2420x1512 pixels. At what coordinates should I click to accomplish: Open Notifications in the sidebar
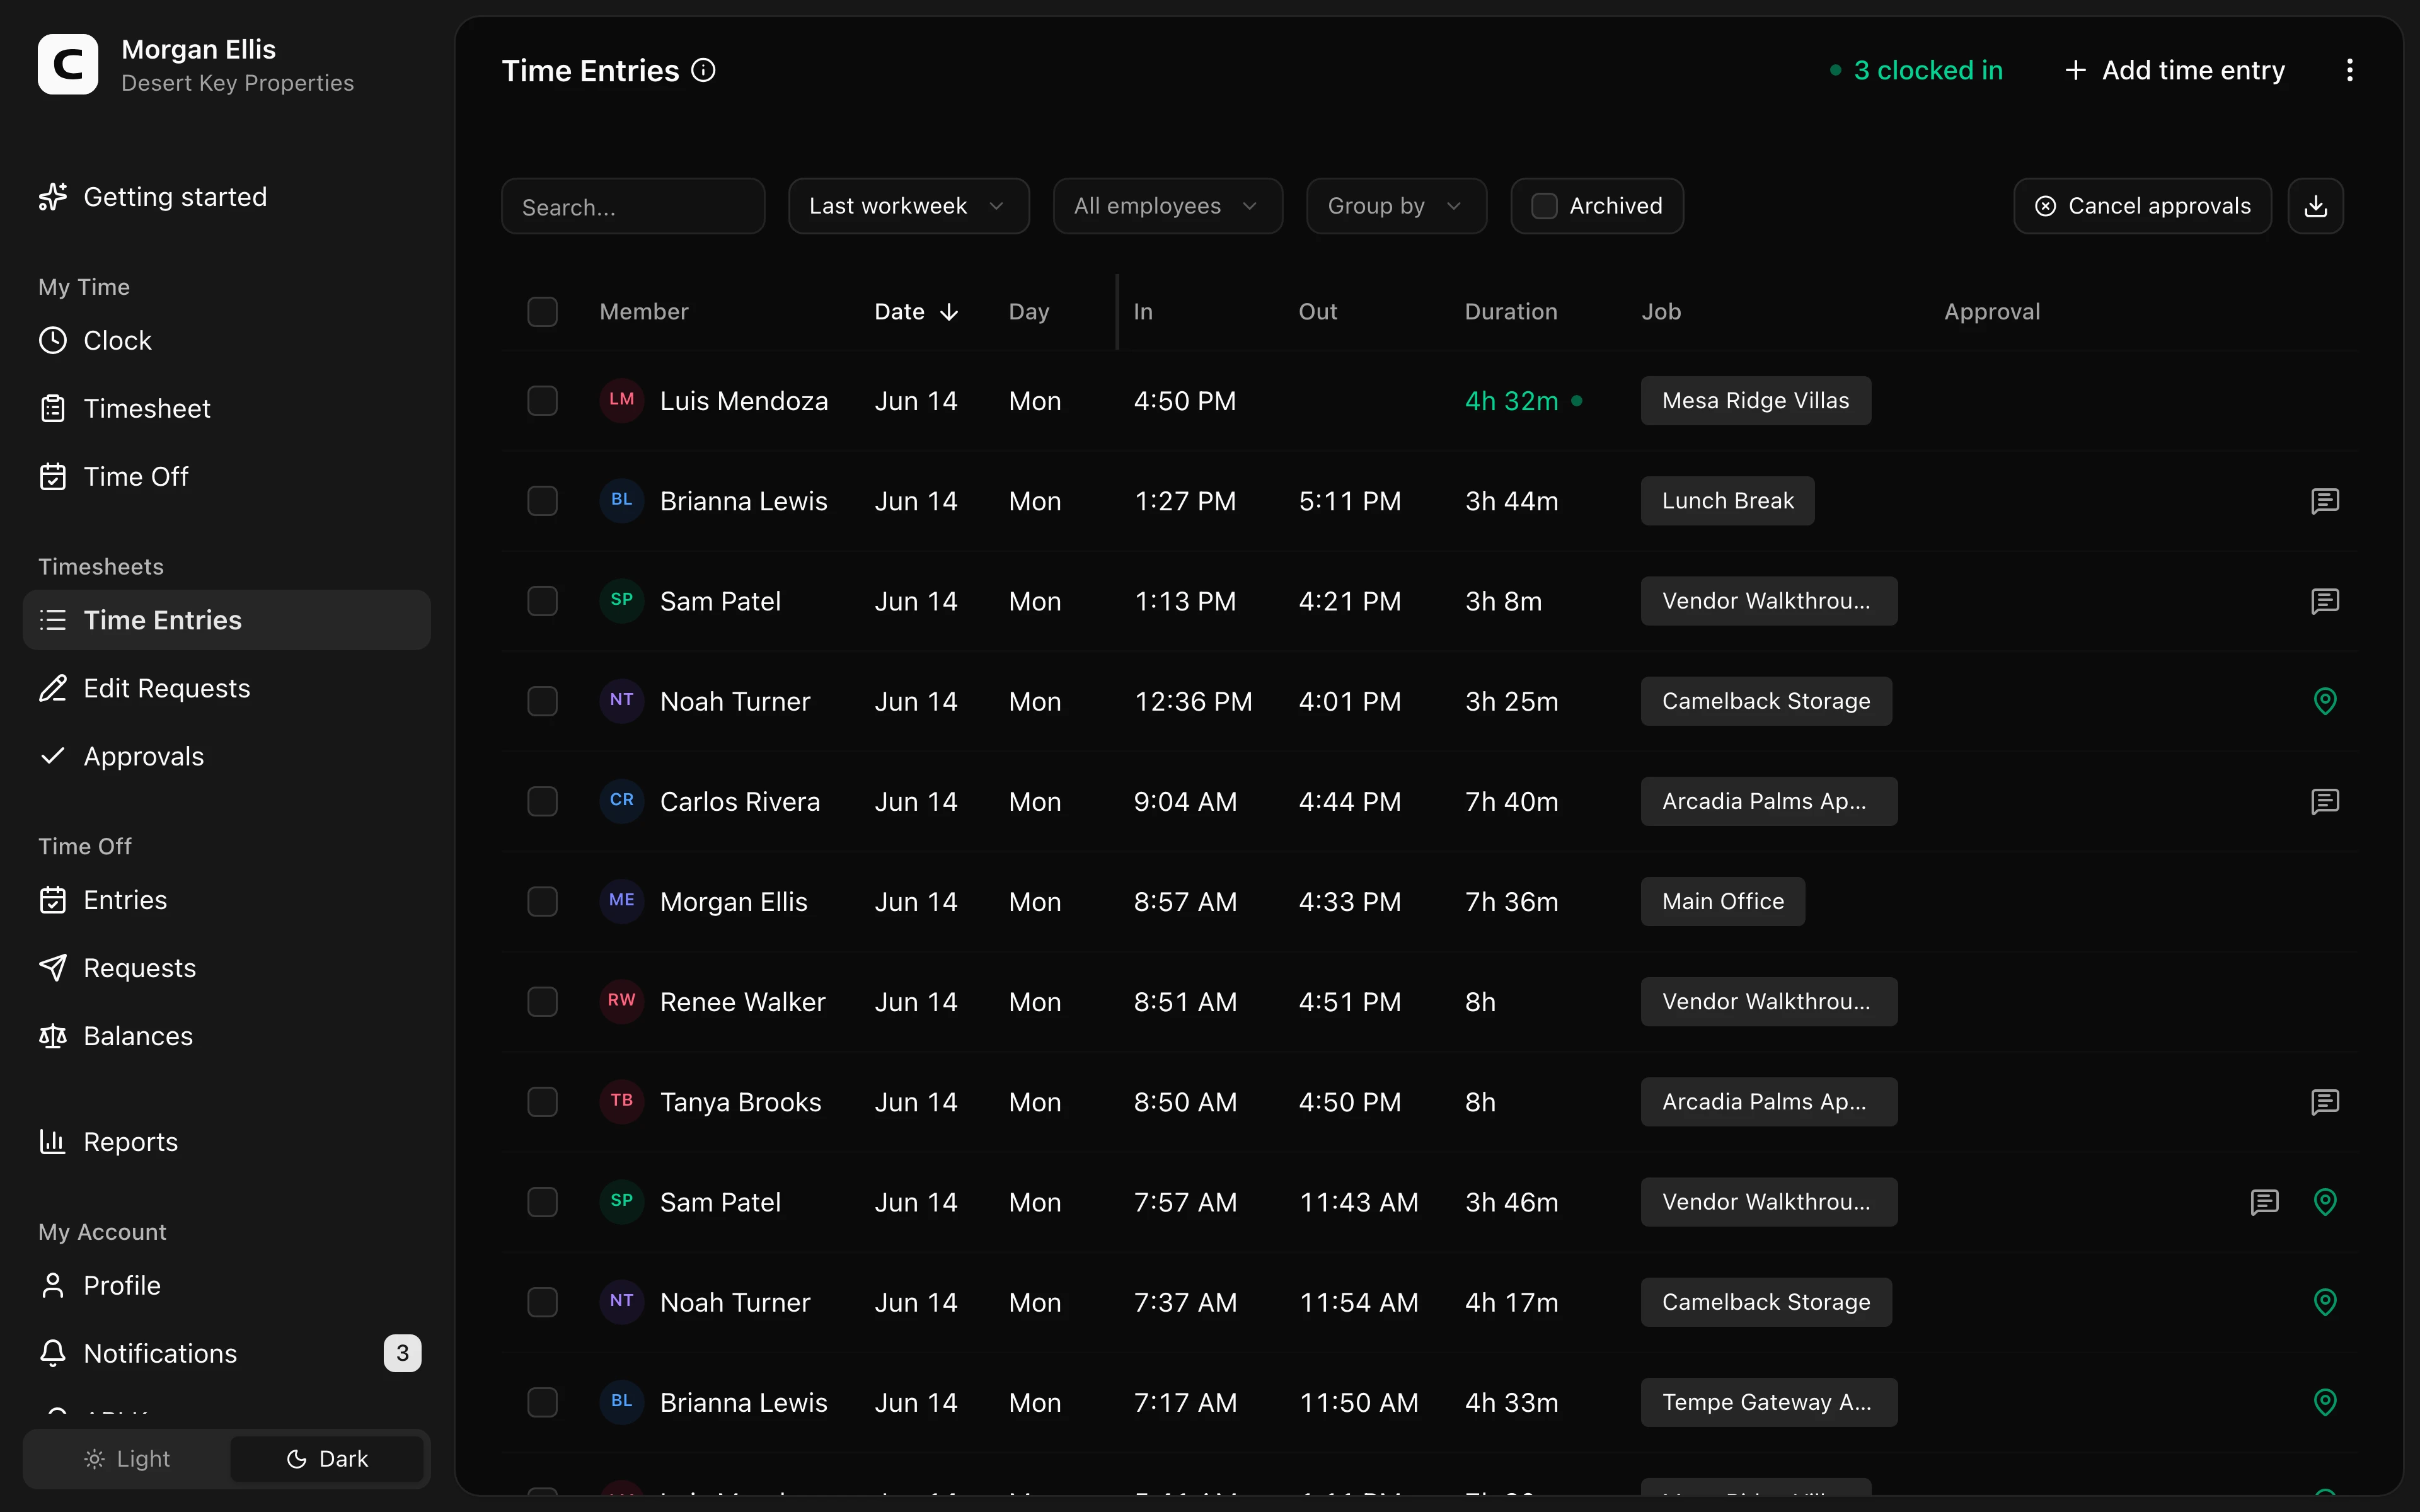[x=226, y=1353]
